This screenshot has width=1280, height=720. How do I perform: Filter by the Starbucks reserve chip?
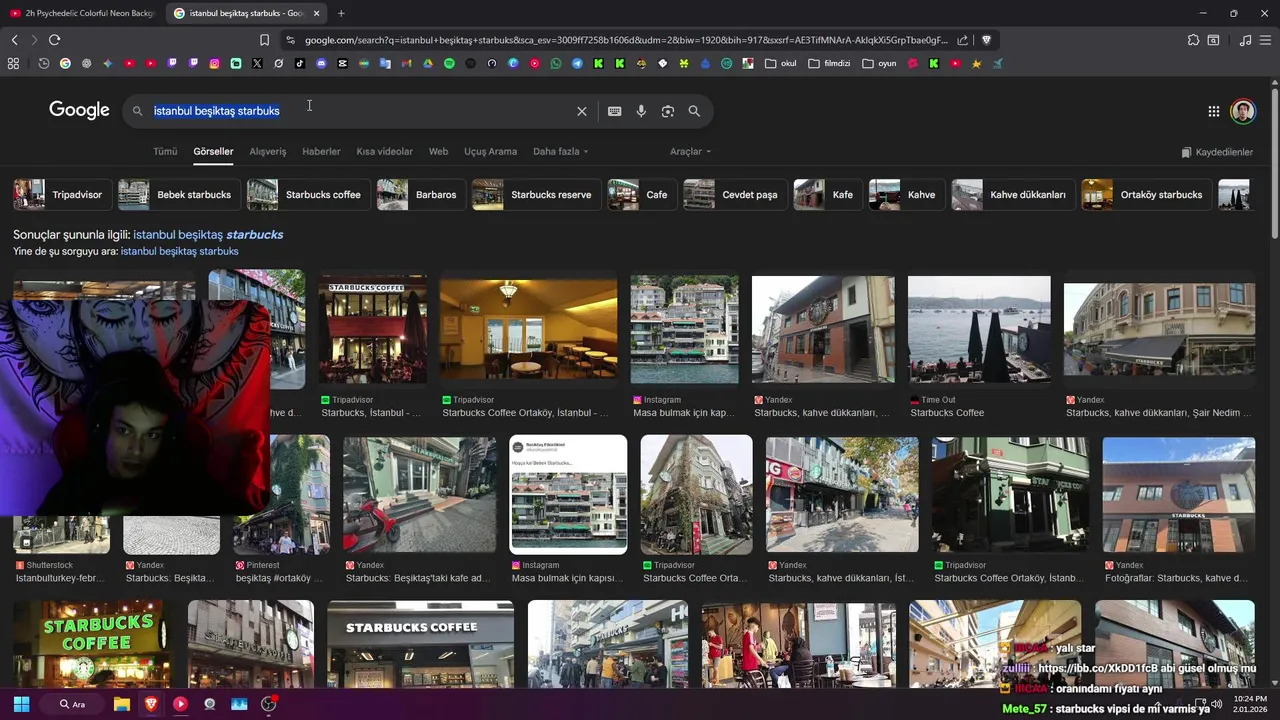click(x=536, y=194)
